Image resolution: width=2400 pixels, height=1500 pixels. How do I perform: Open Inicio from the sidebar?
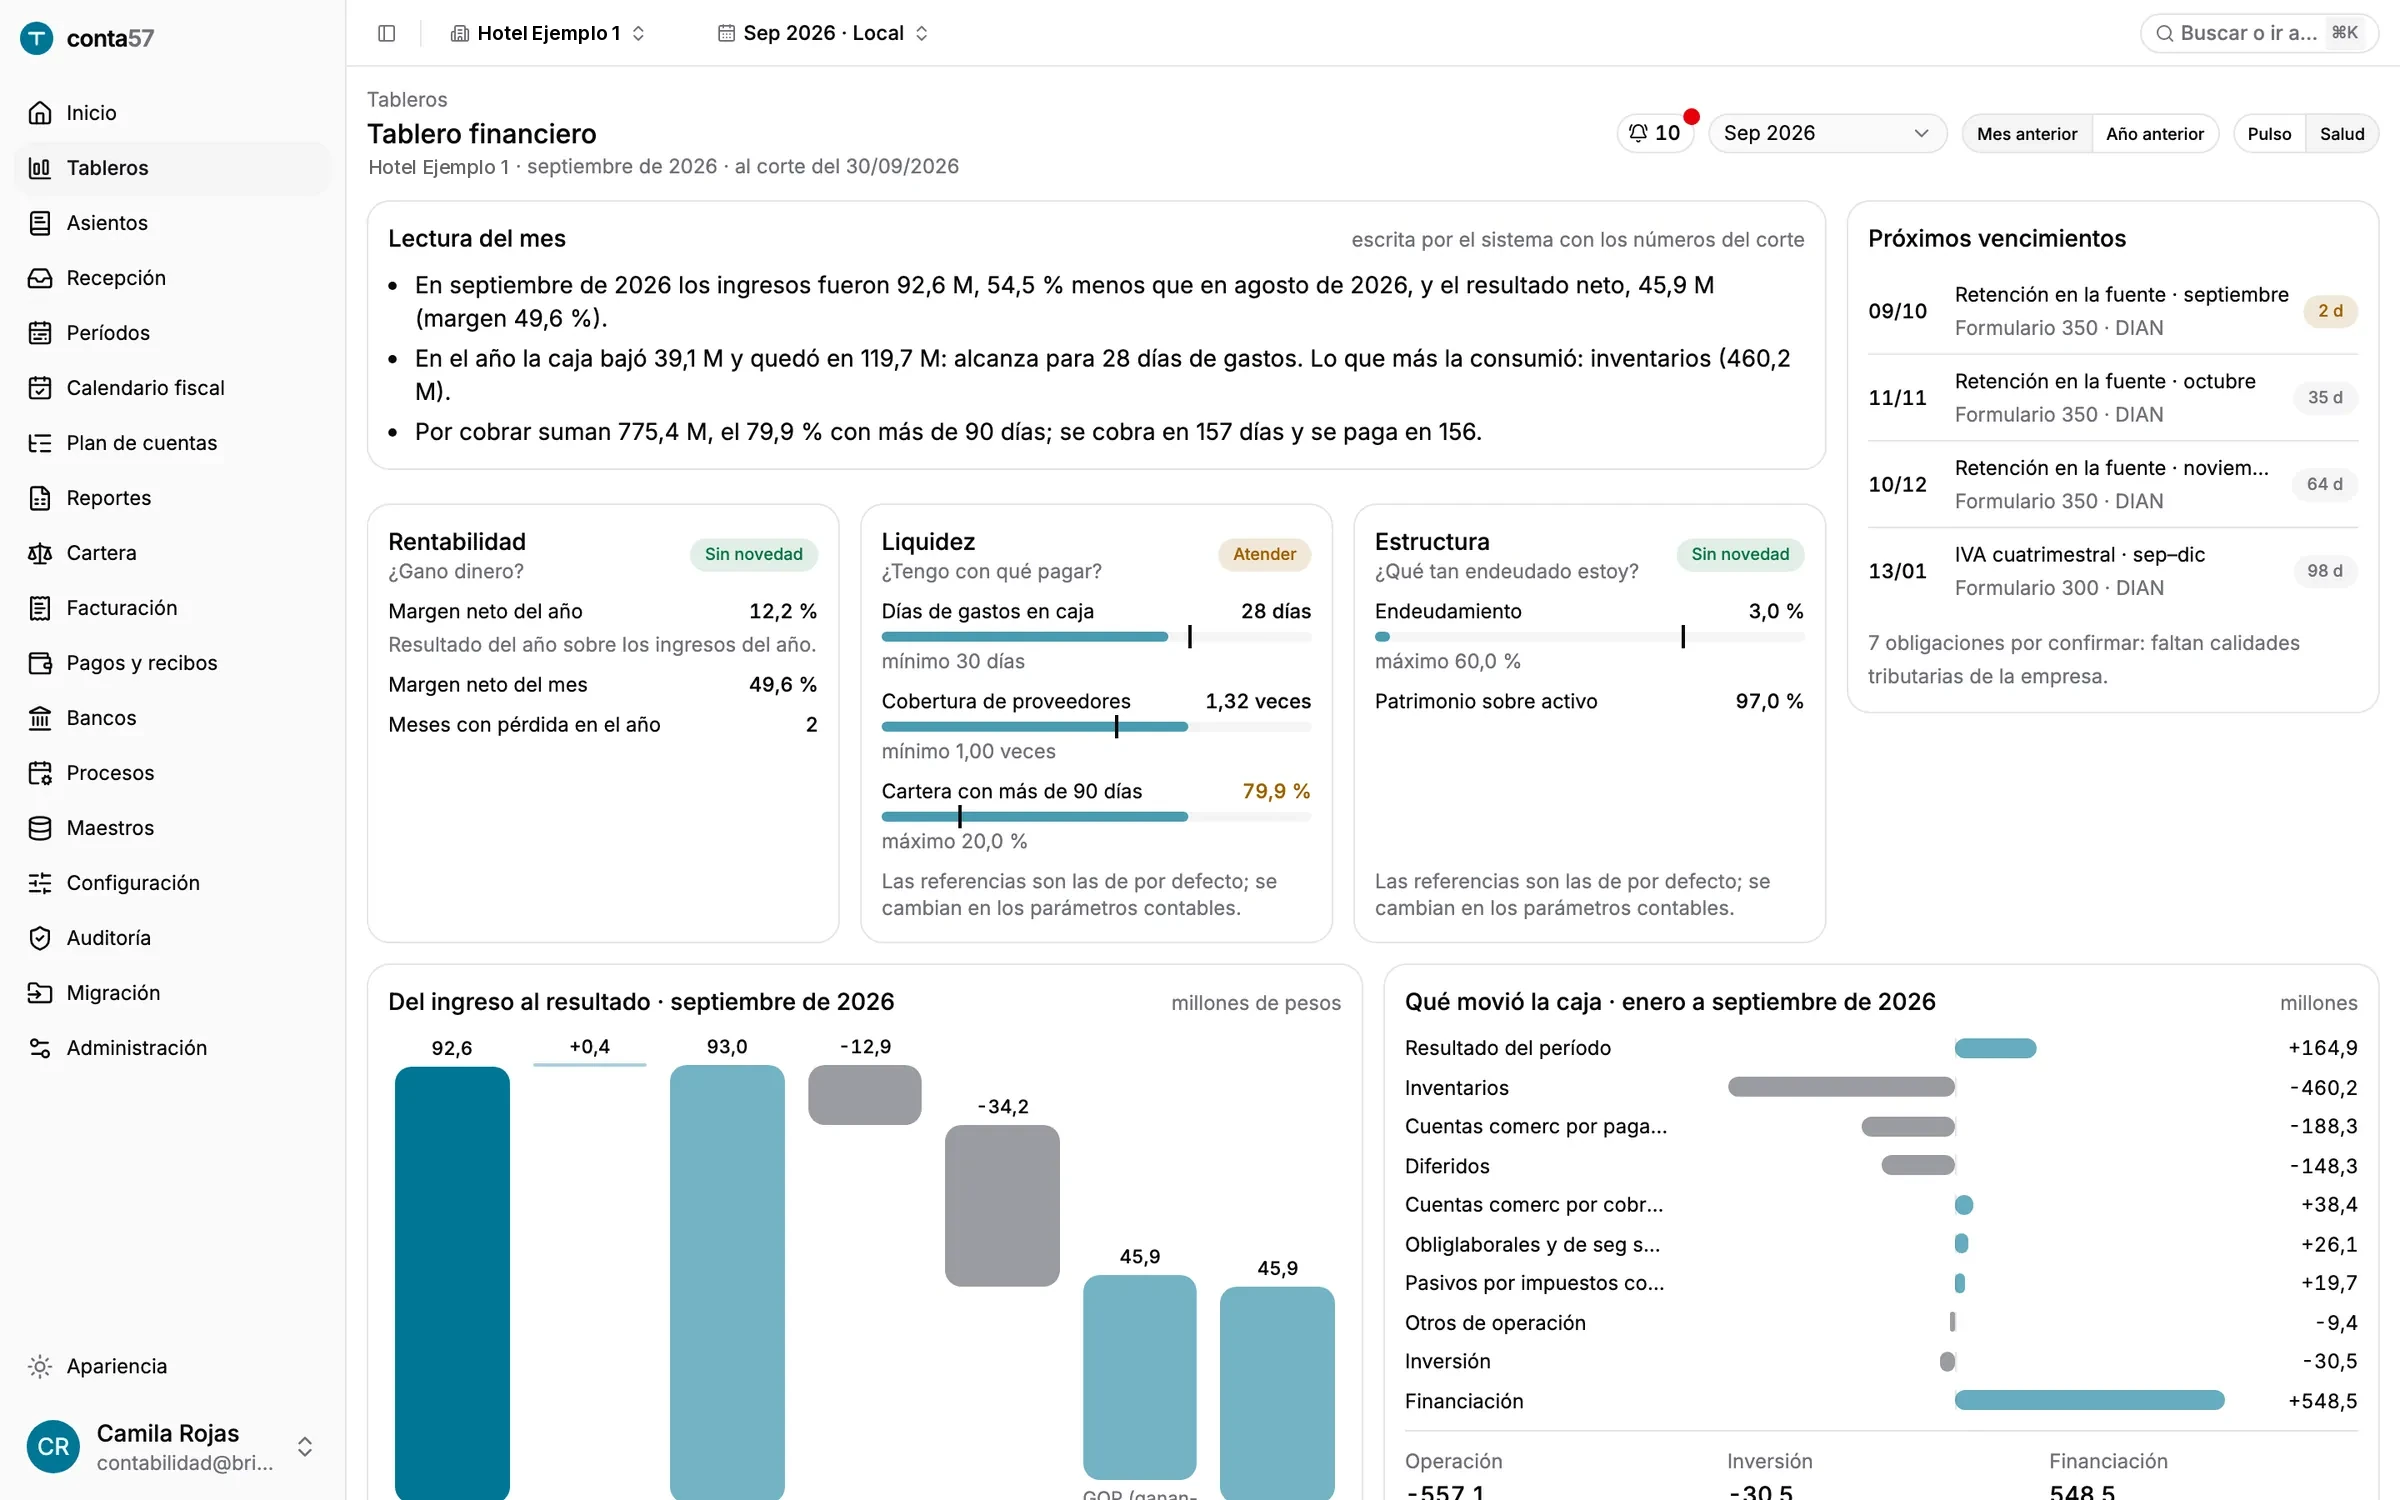point(172,113)
